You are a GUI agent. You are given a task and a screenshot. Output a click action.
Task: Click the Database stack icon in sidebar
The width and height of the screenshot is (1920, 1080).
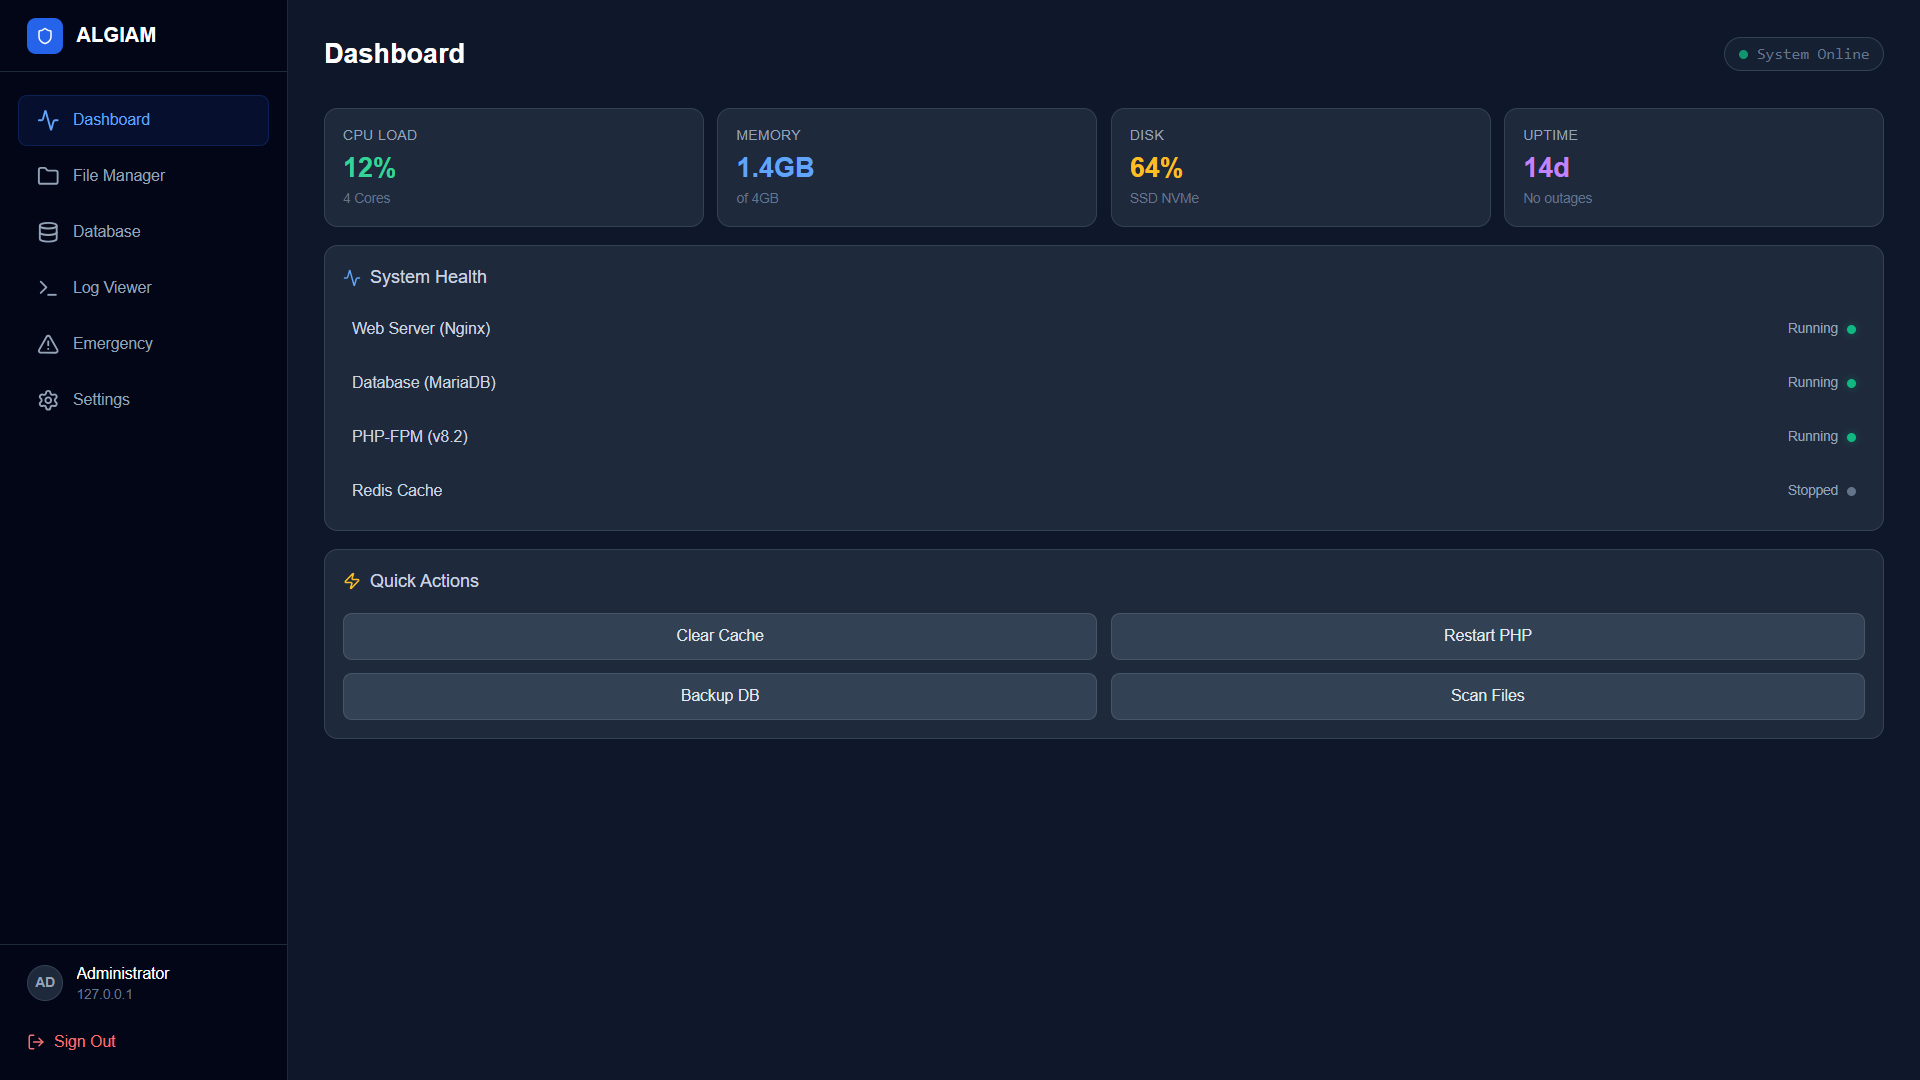(x=48, y=232)
